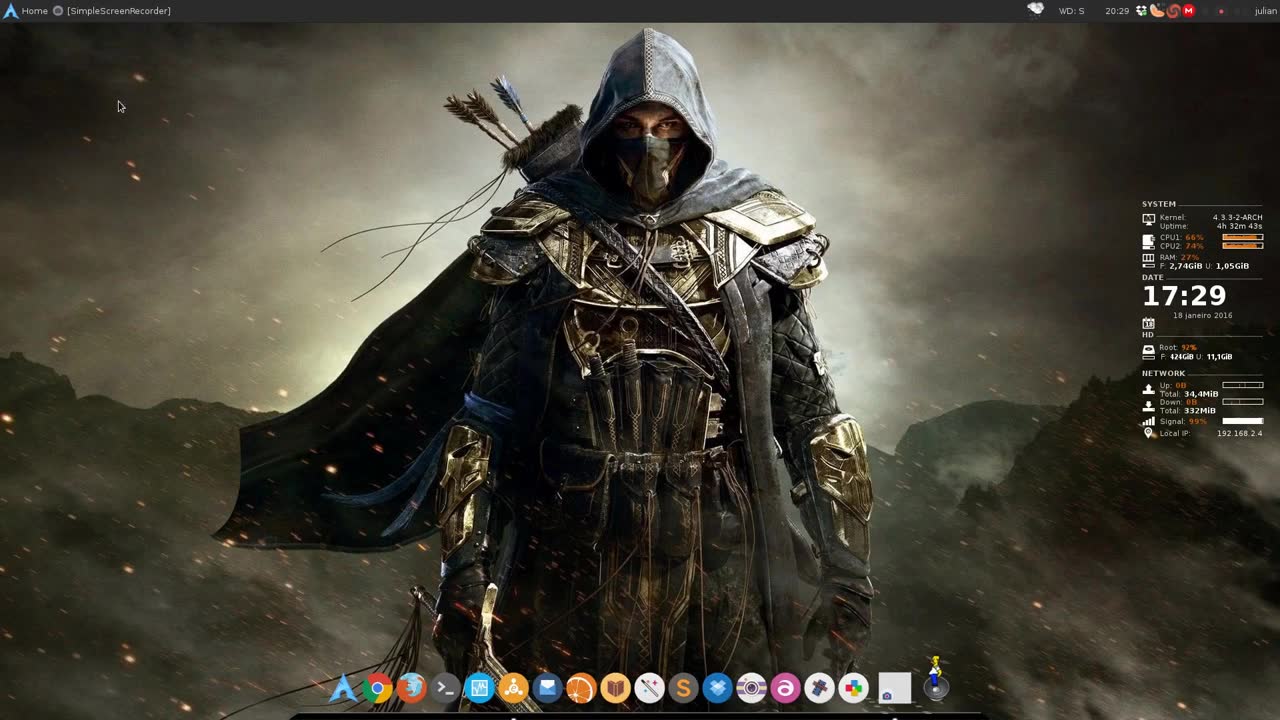Open the colorful plus-sign app in the dock
This screenshot has width=1280, height=720.
[853, 688]
